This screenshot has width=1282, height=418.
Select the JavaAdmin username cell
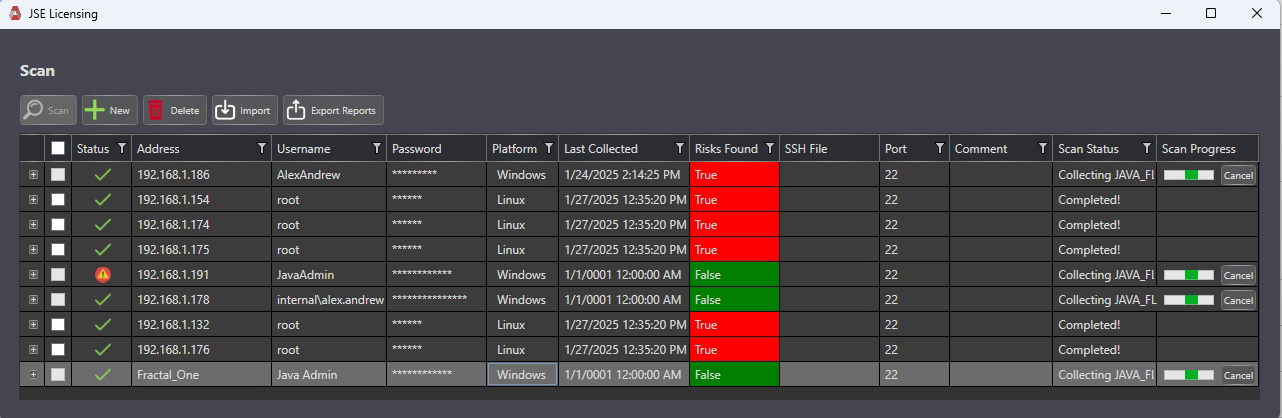click(329, 275)
